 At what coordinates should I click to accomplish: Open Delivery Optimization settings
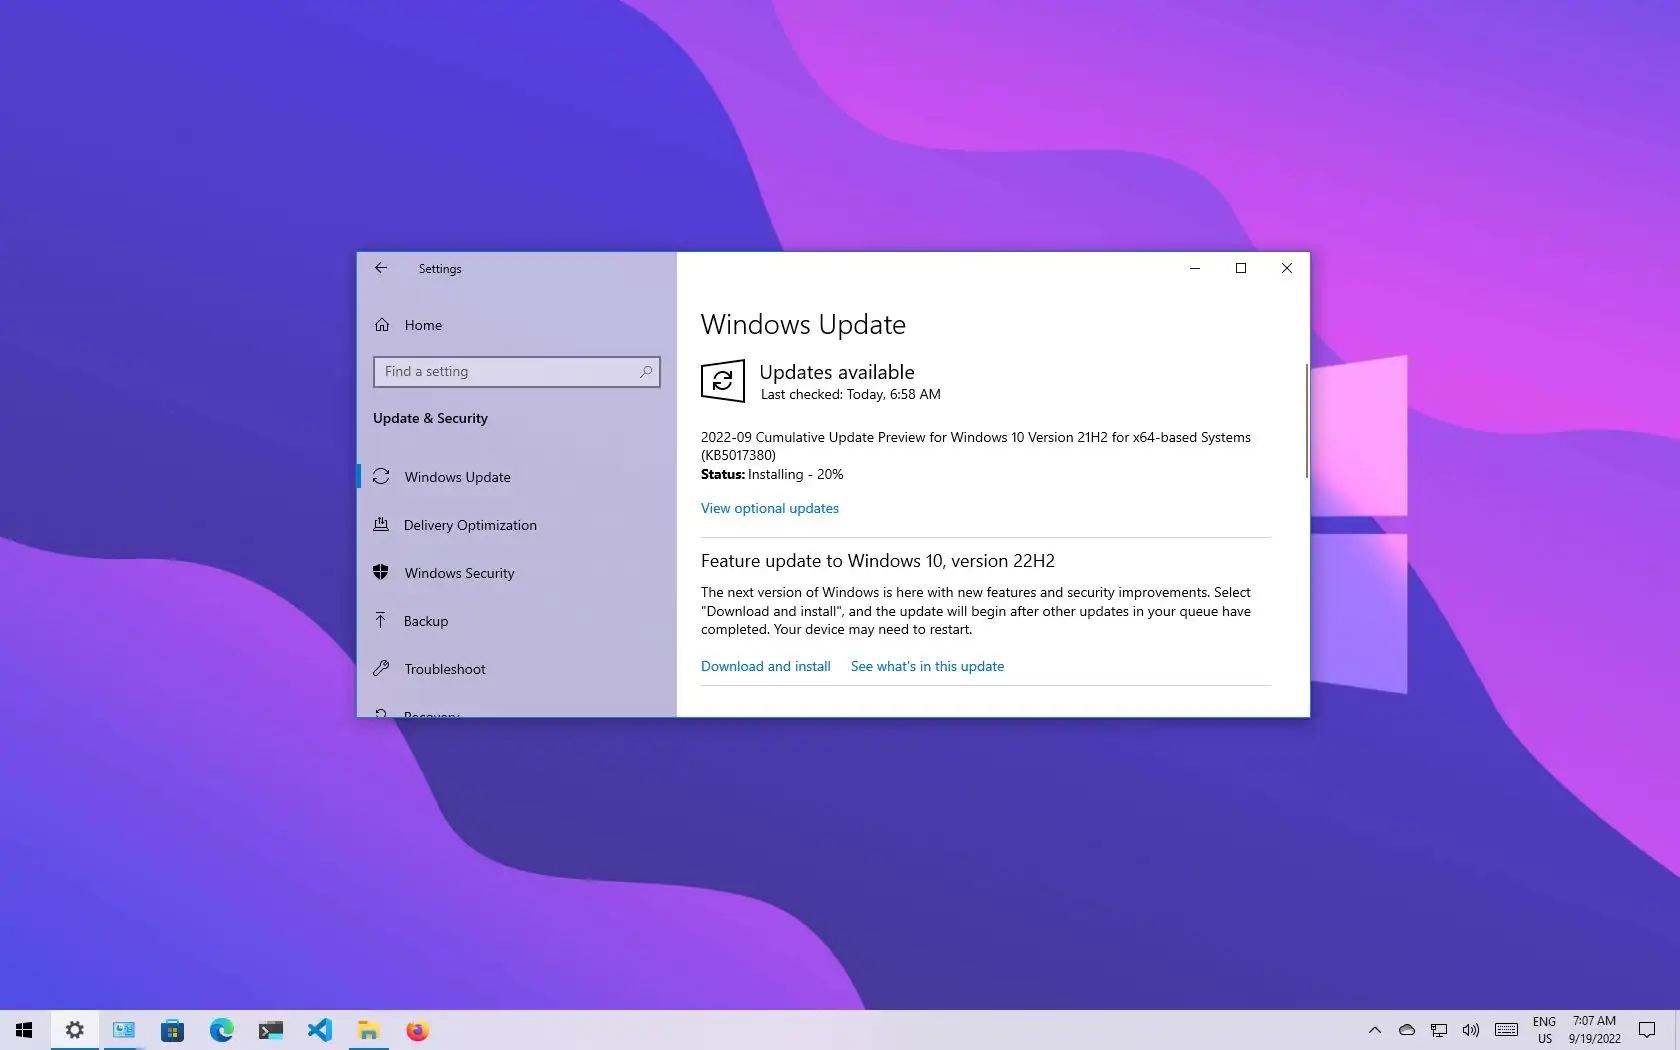[517, 525]
